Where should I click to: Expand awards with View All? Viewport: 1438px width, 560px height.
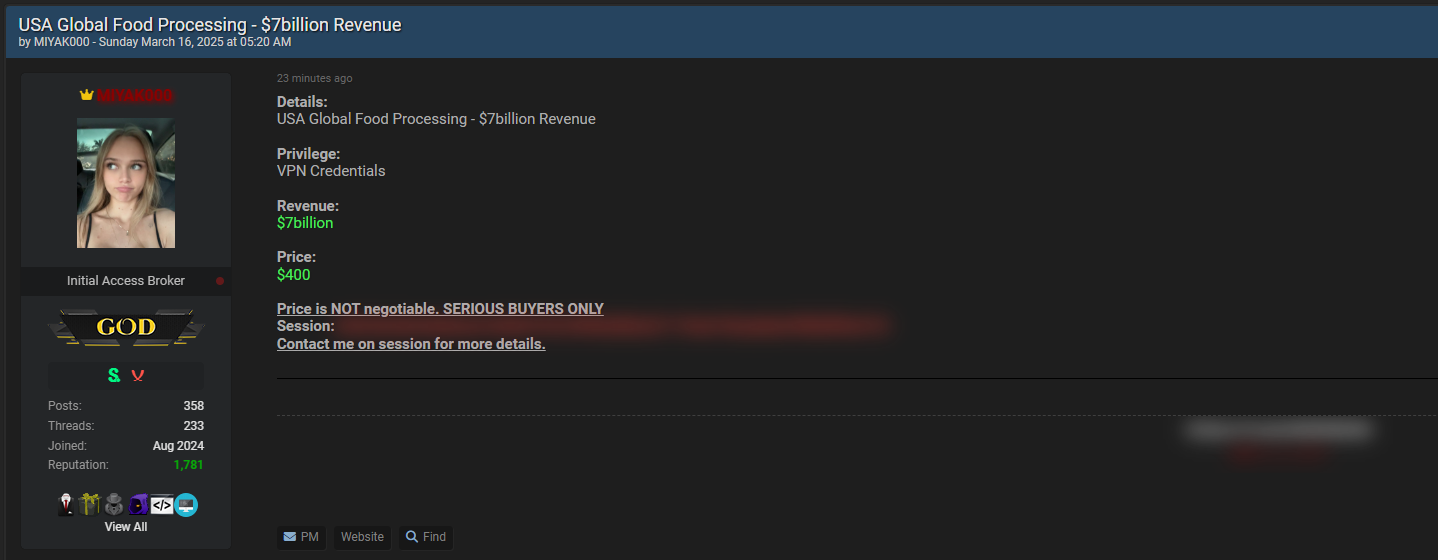[x=126, y=527]
